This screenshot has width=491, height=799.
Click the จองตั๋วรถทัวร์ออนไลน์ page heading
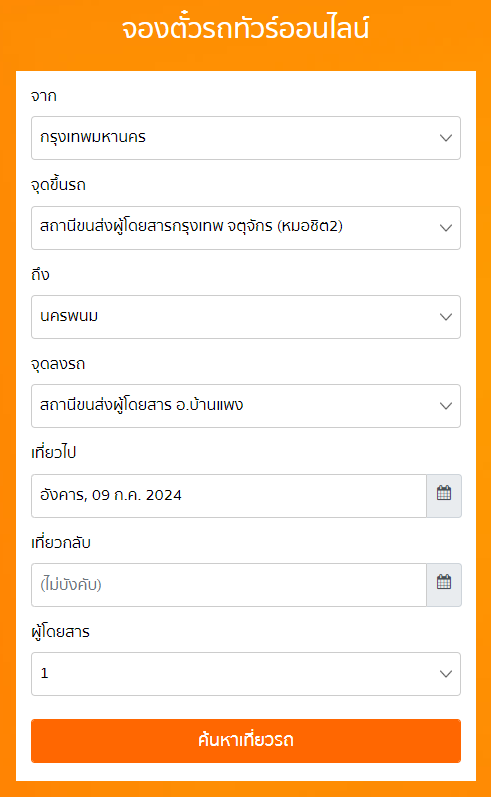click(x=246, y=29)
